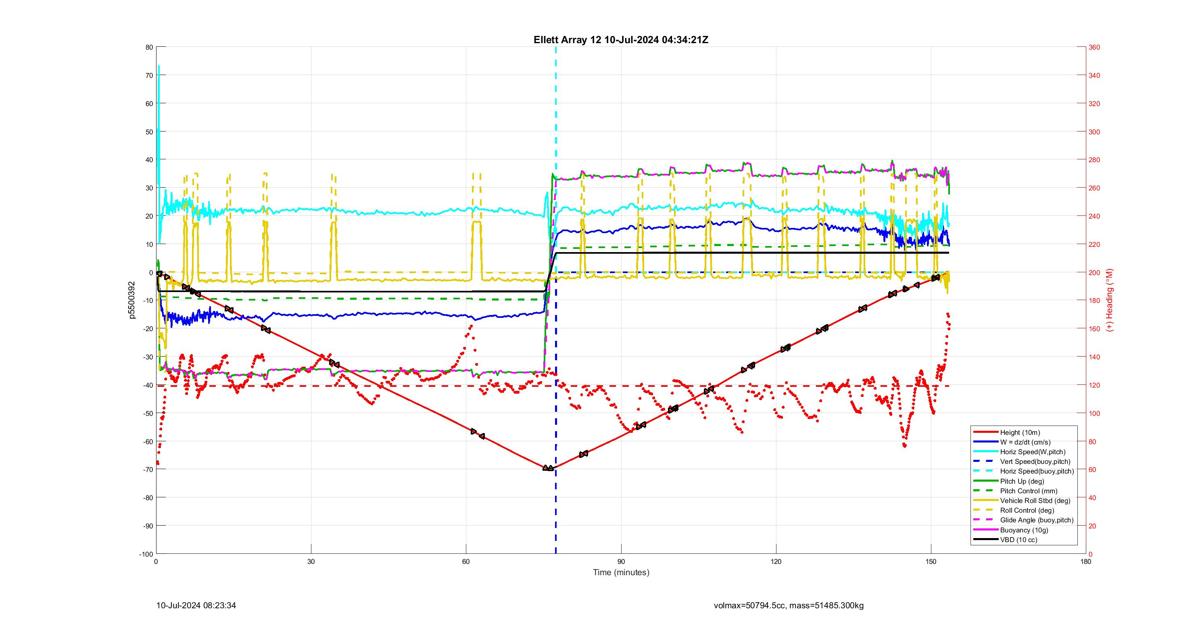The height and width of the screenshot is (622, 1200).
Task: Click the x-axis tick label '90'
Action: click(x=621, y=561)
